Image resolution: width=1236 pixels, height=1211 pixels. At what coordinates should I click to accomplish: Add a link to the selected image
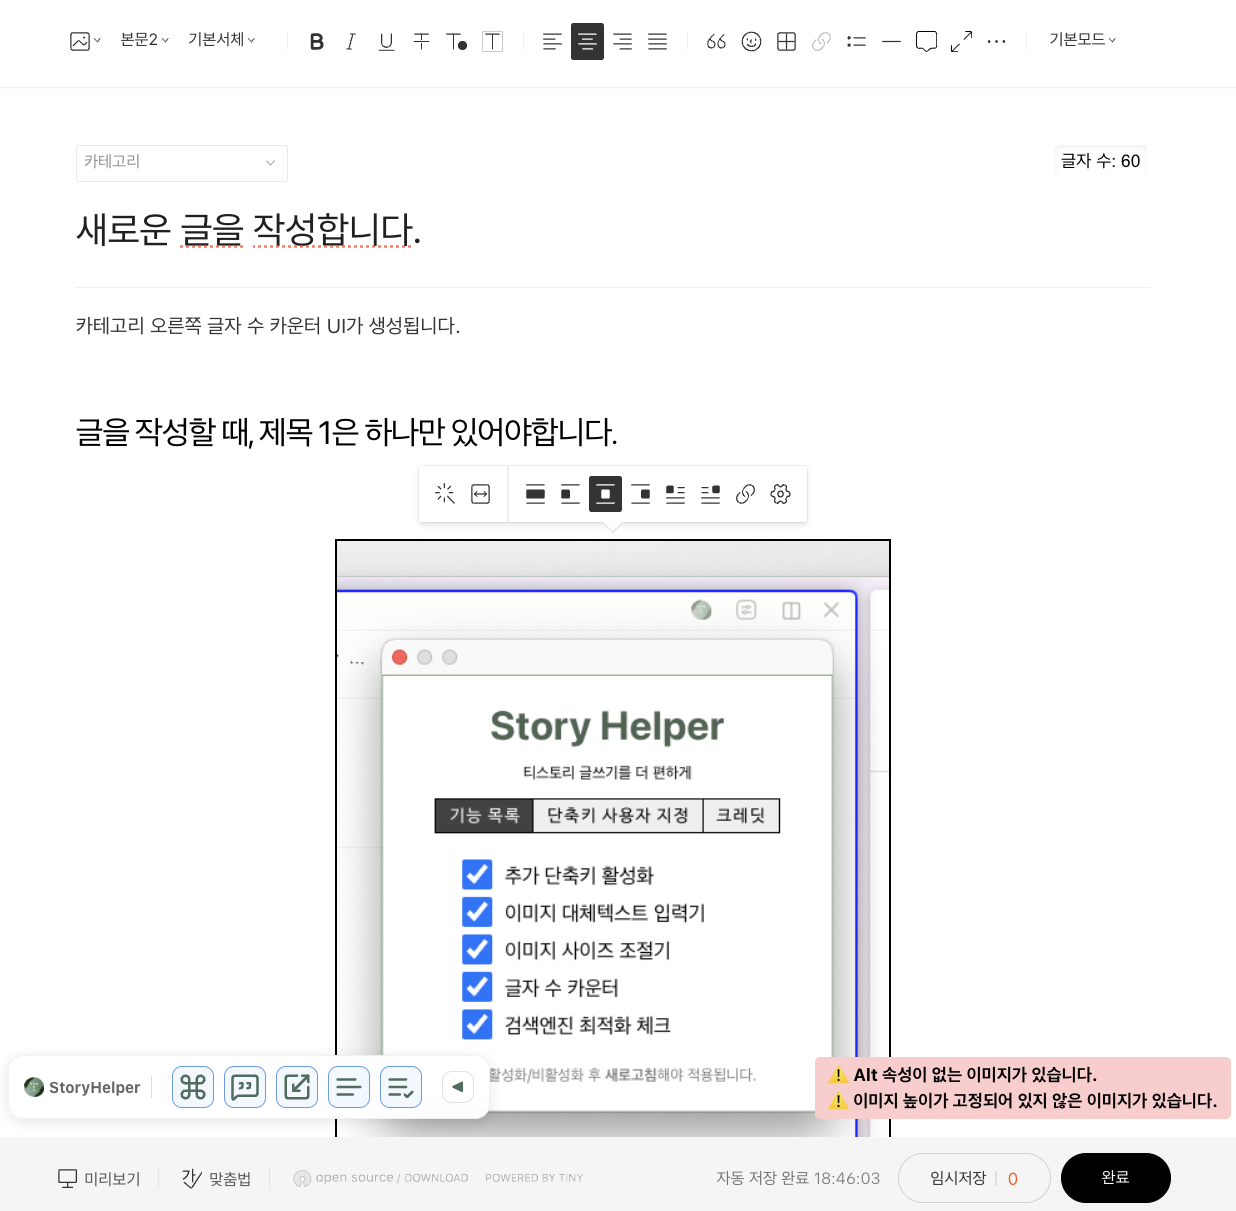click(x=745, y=493)
